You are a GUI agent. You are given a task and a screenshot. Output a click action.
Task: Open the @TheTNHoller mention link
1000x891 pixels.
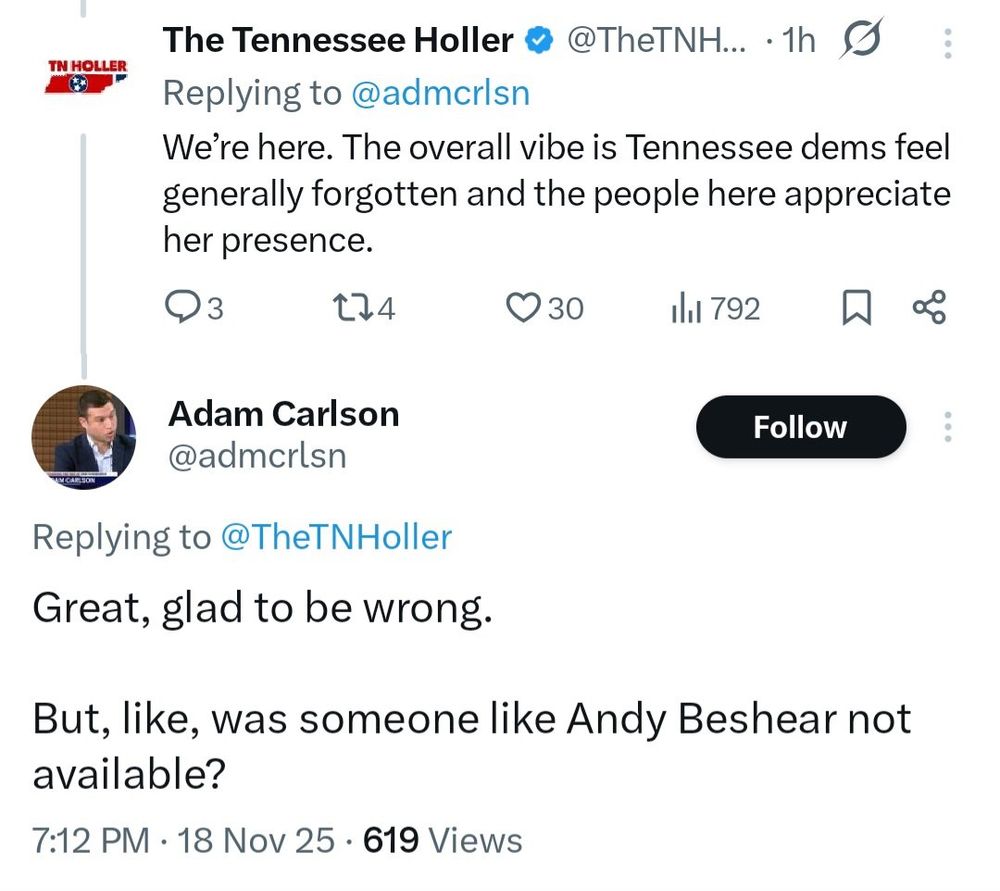[335, 537]
